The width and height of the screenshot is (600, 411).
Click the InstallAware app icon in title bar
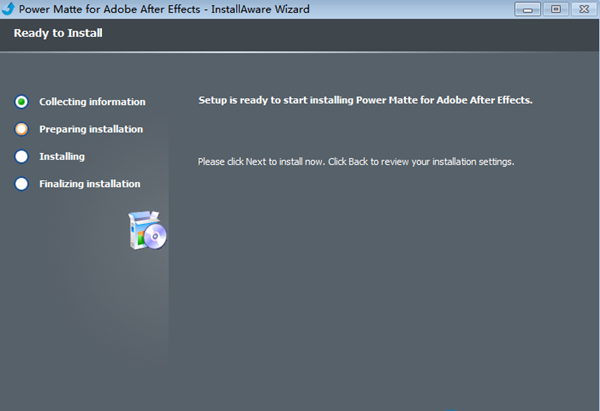tap(8, 8)
